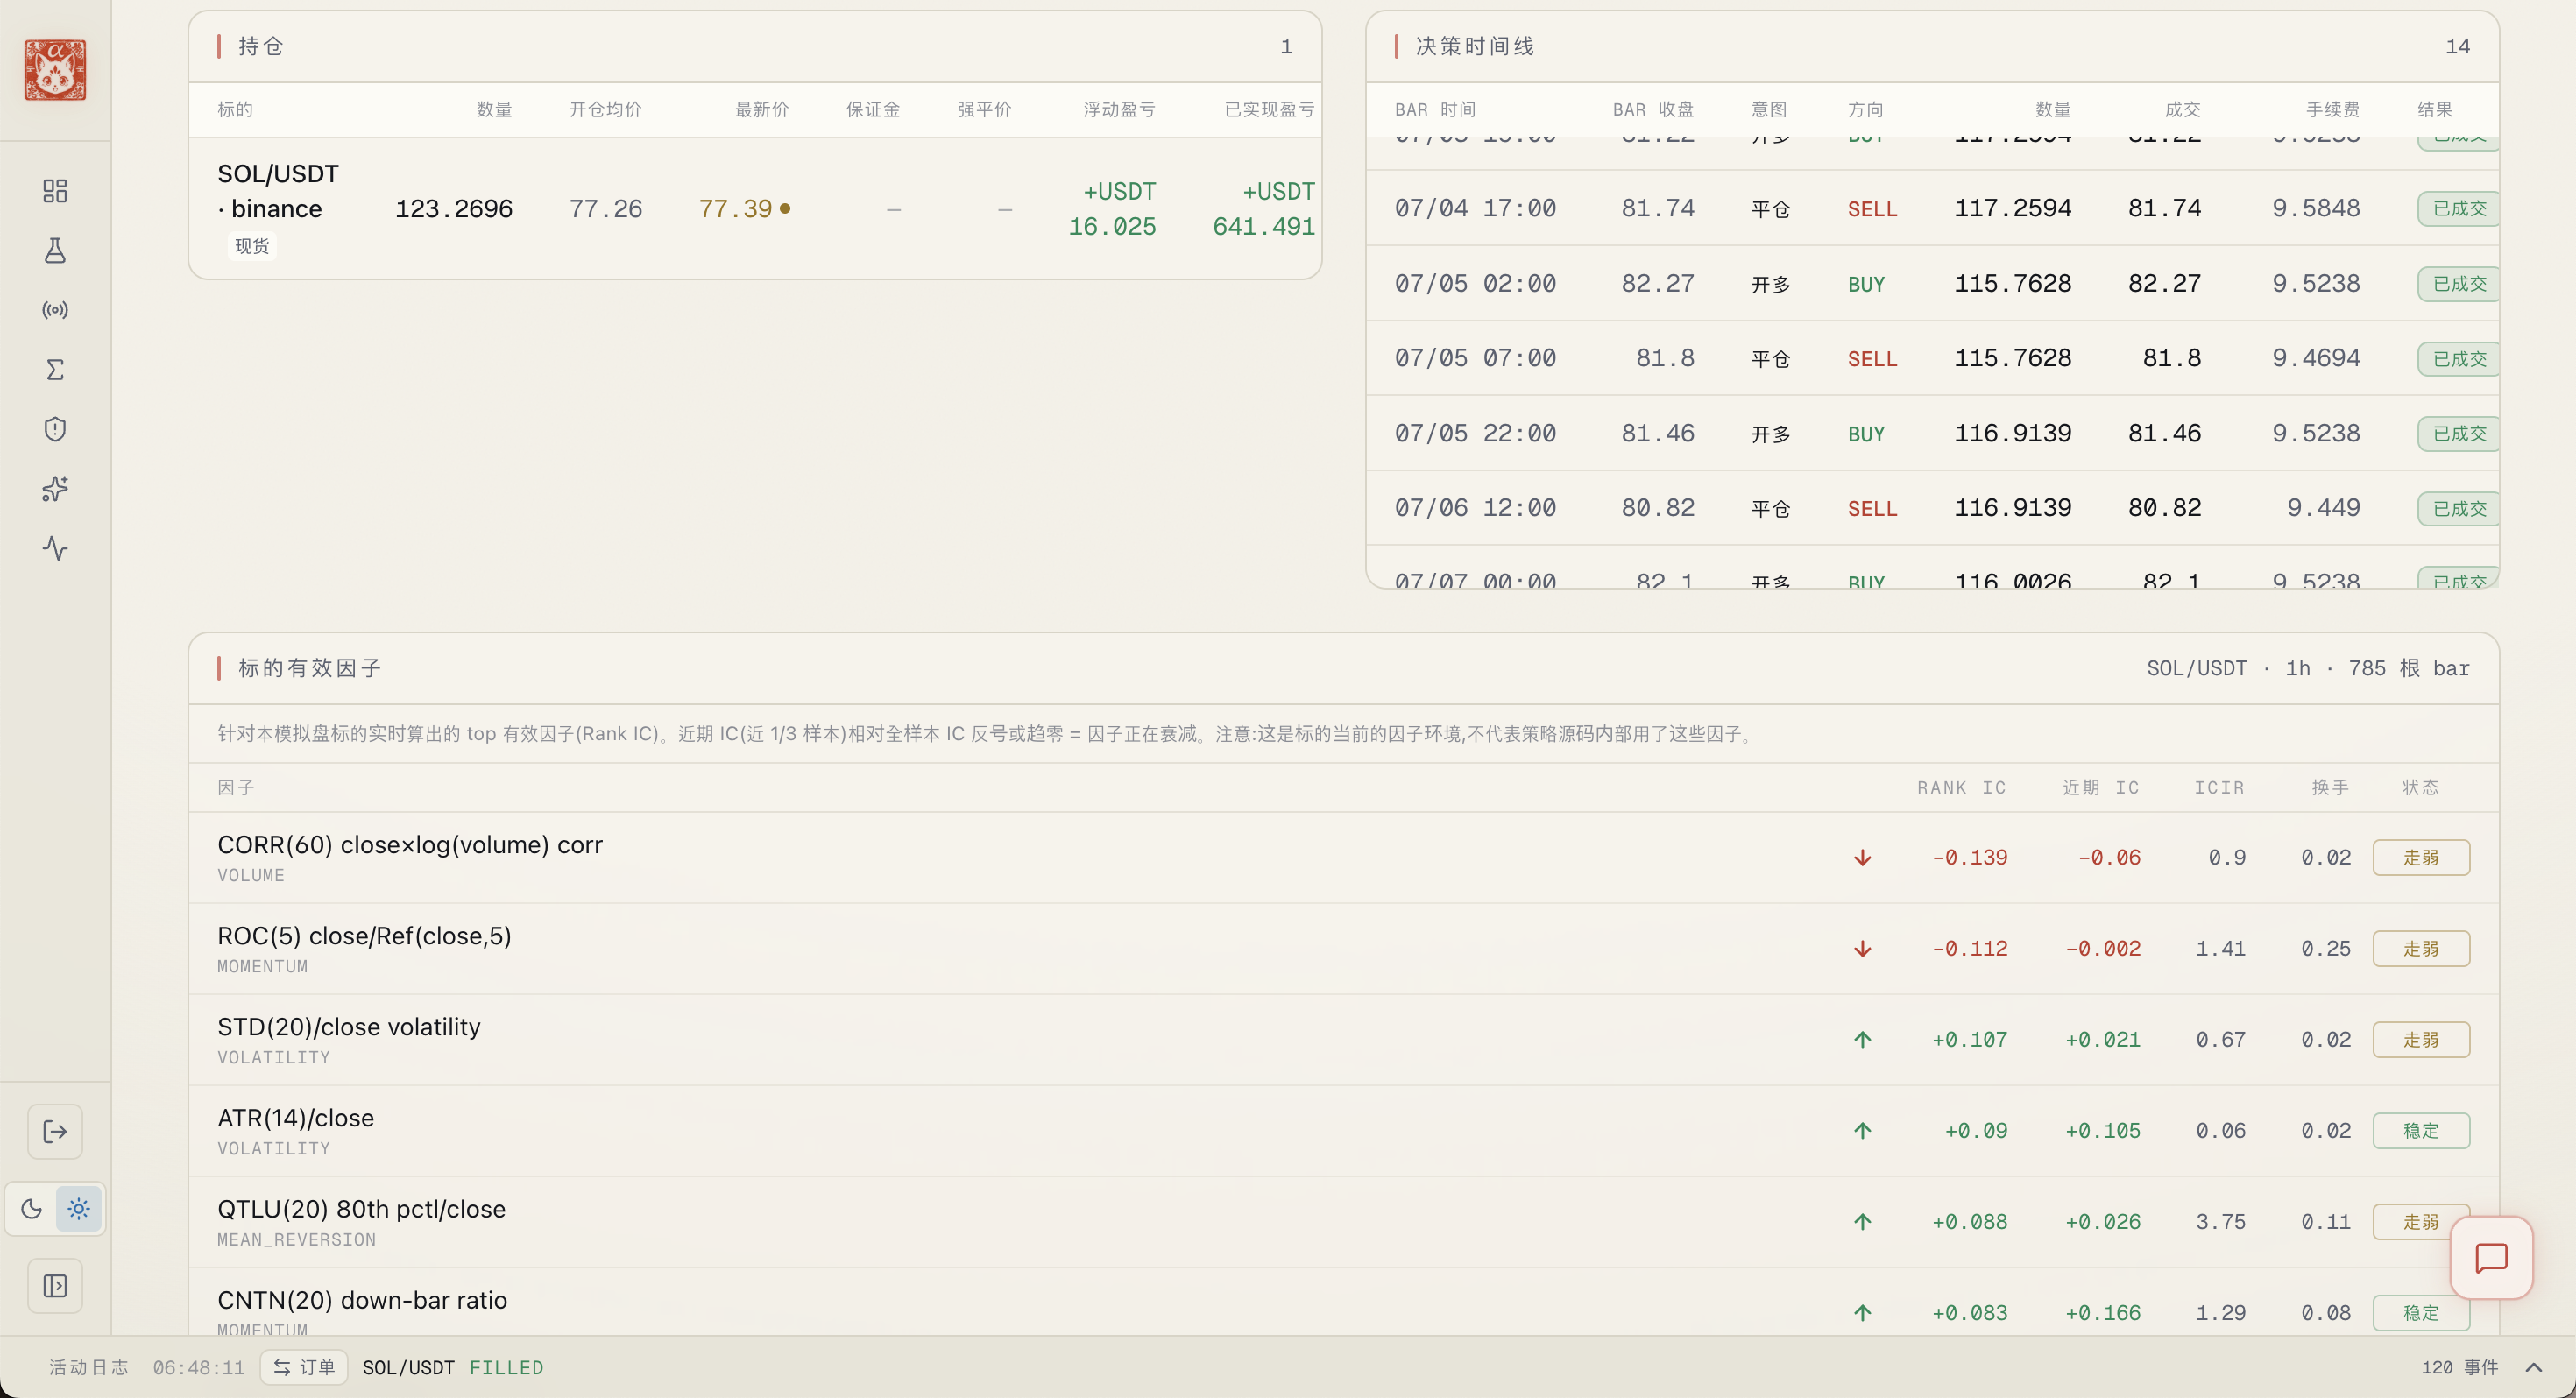Open the chat bubble floating button
Screen dimensions: 2576x1398
click(2491, 1258)
